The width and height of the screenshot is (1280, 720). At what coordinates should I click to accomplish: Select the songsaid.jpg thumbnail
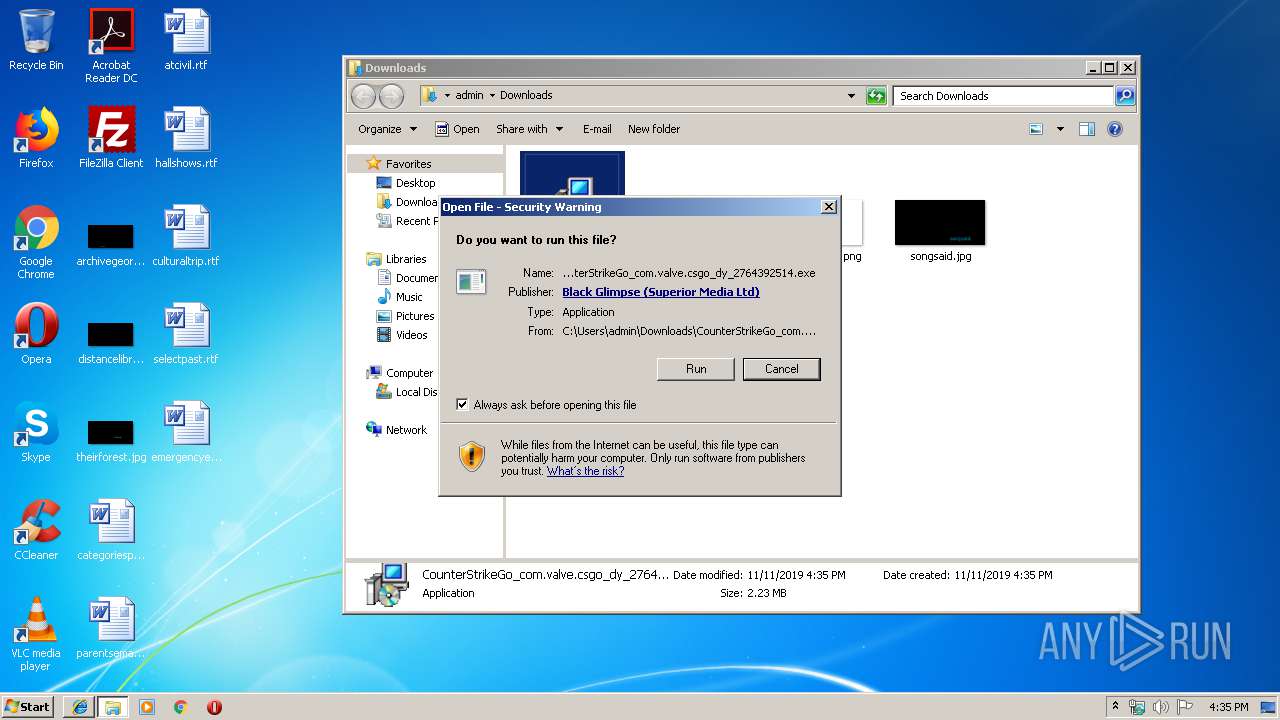click(x=940, y=222)
